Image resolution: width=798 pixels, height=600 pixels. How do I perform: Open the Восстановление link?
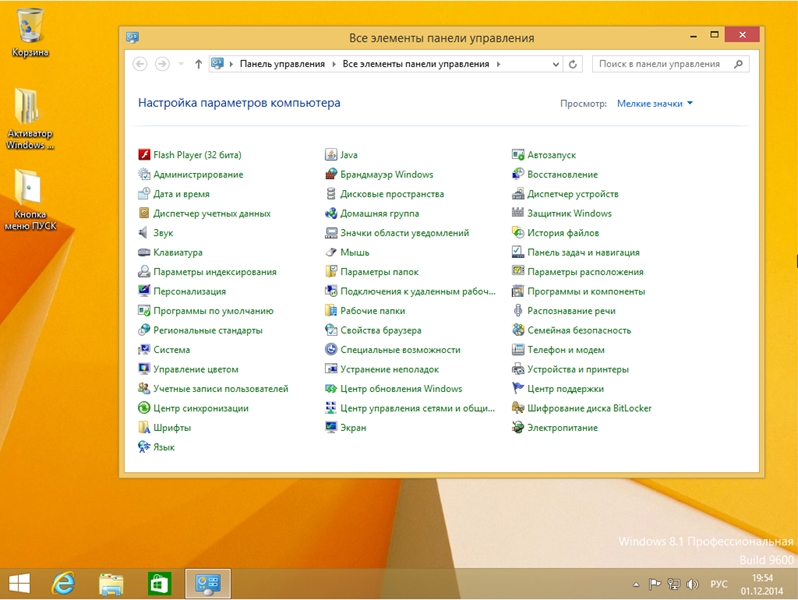pos(562,175)
